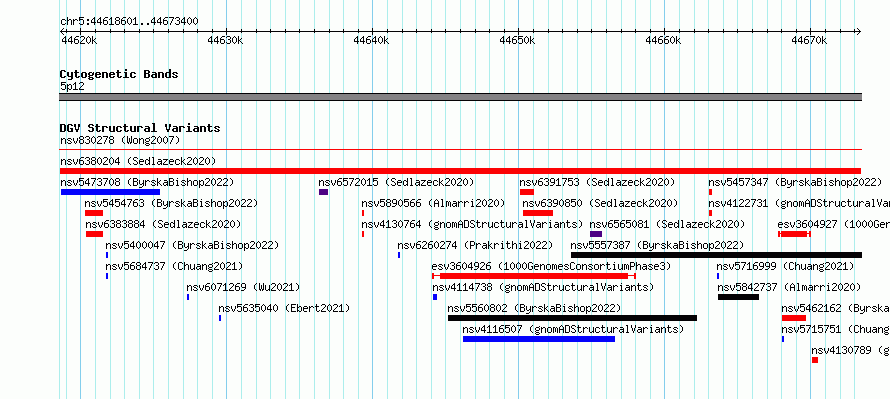890x399 pixels.
Task: Open nsv5400047 (ByrskaBishop2022) variant label
Action: [192, 245]
